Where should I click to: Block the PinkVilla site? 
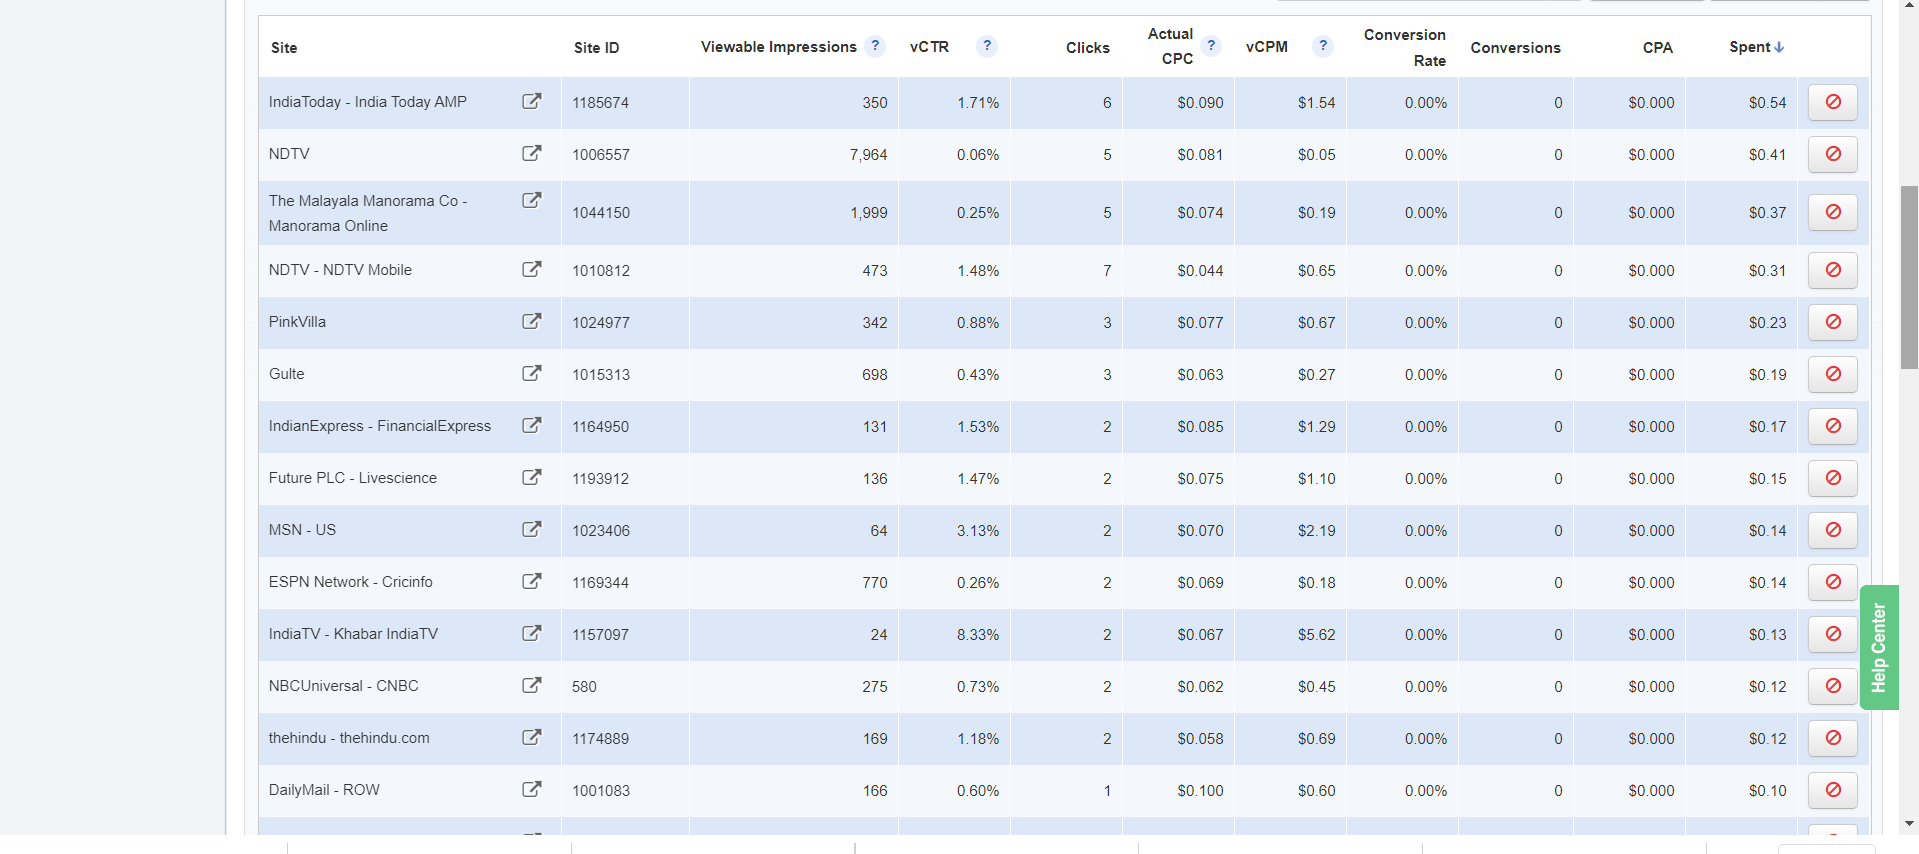[1833, 322]
